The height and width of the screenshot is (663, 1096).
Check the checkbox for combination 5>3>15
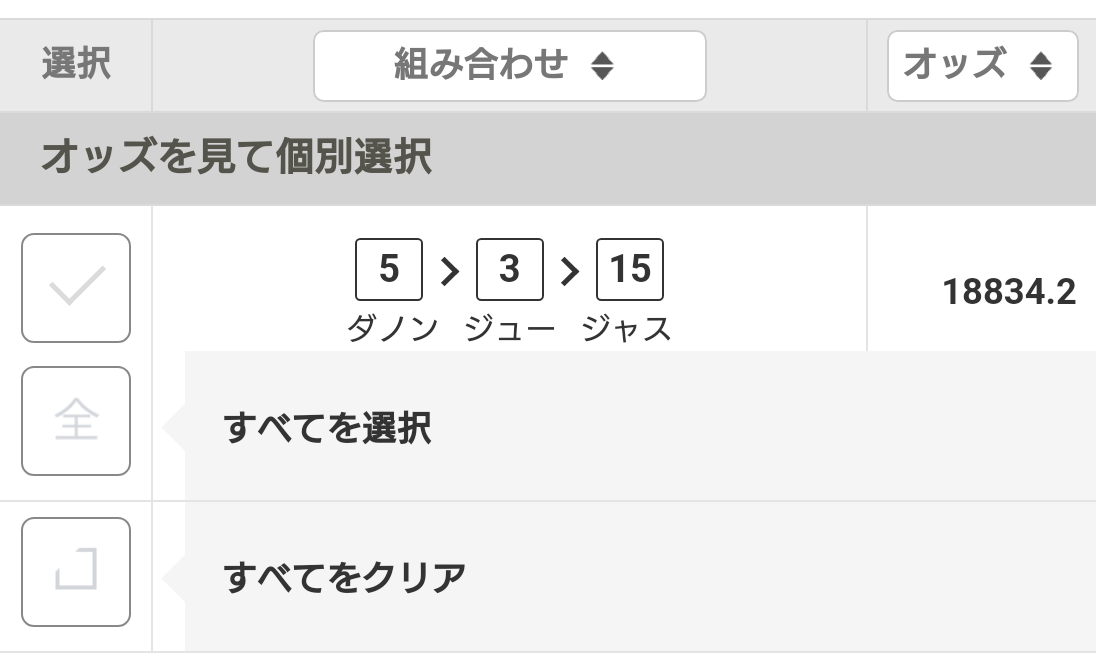click(76, 288)
